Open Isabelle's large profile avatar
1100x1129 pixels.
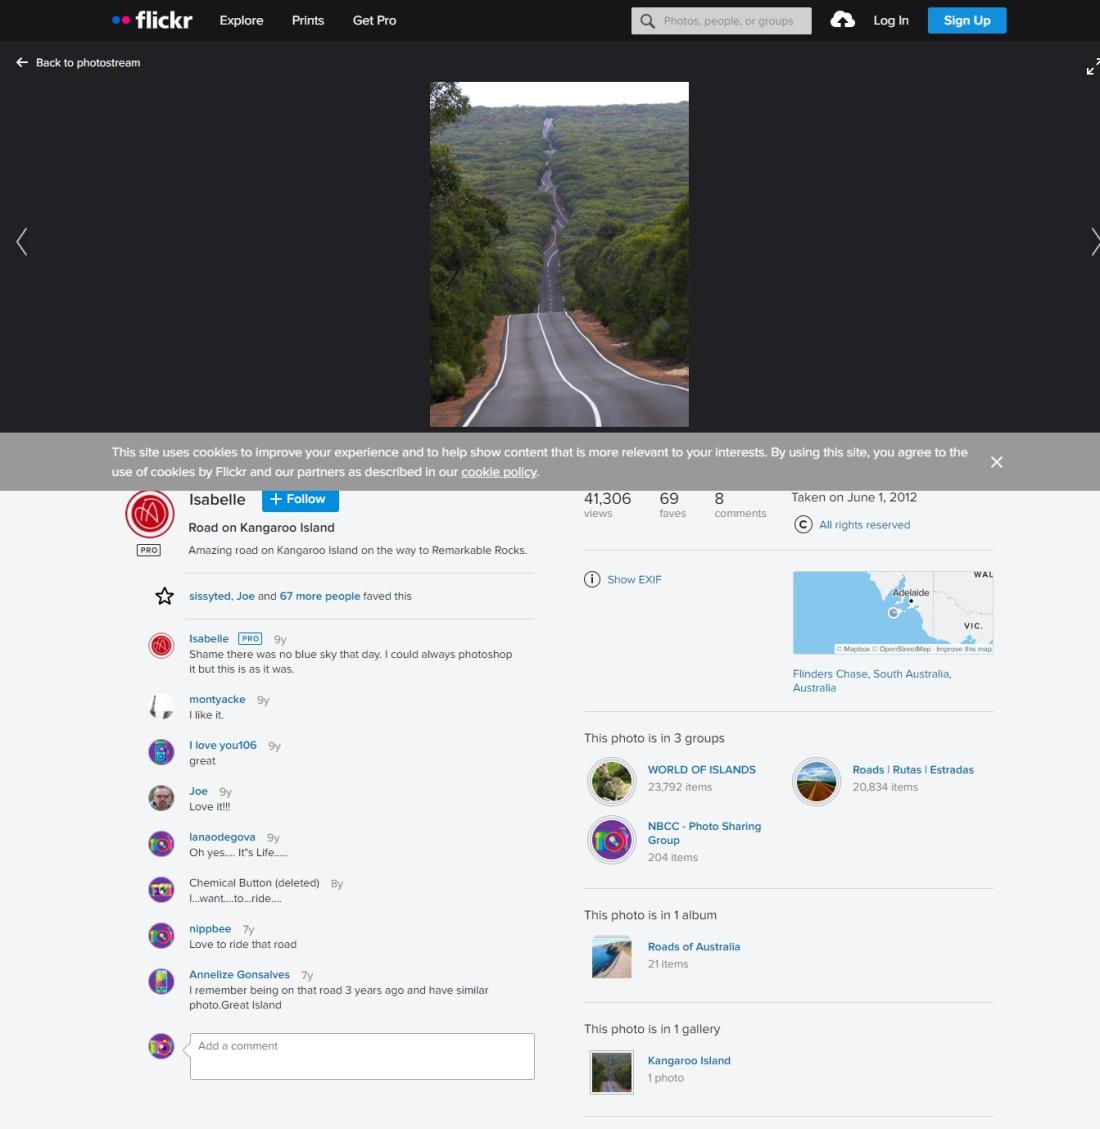pyautogui.click(x=150, y=514)
